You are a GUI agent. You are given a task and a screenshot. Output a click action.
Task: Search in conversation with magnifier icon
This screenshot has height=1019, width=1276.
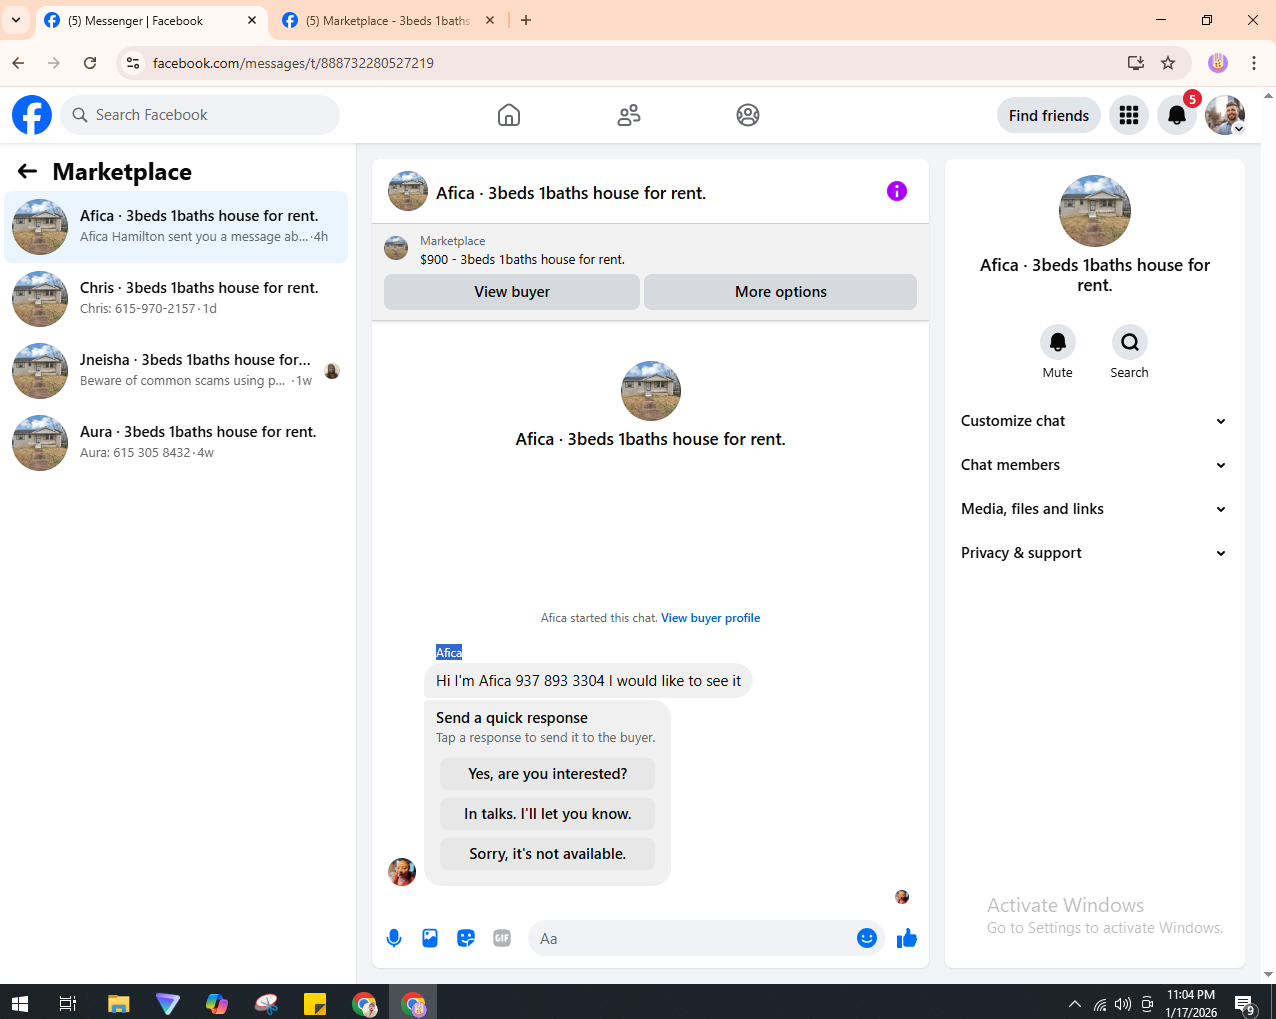(1129, 342)
